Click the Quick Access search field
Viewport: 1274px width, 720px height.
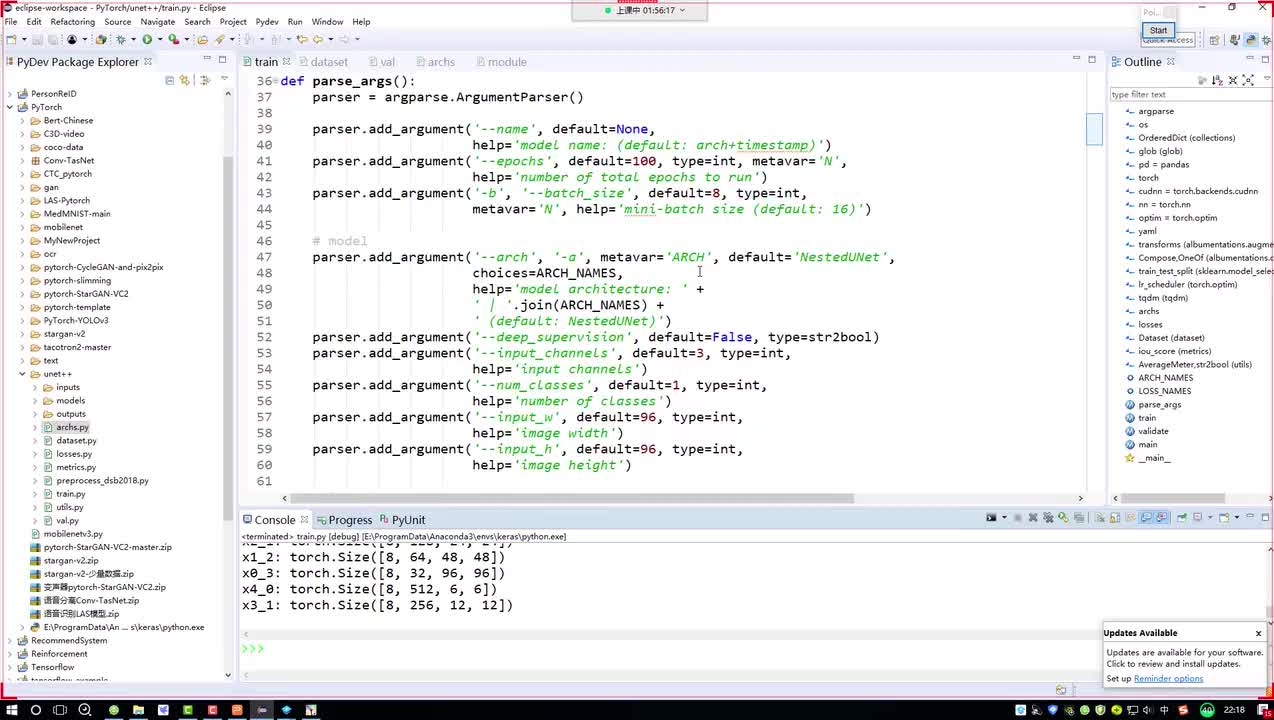1168,40
